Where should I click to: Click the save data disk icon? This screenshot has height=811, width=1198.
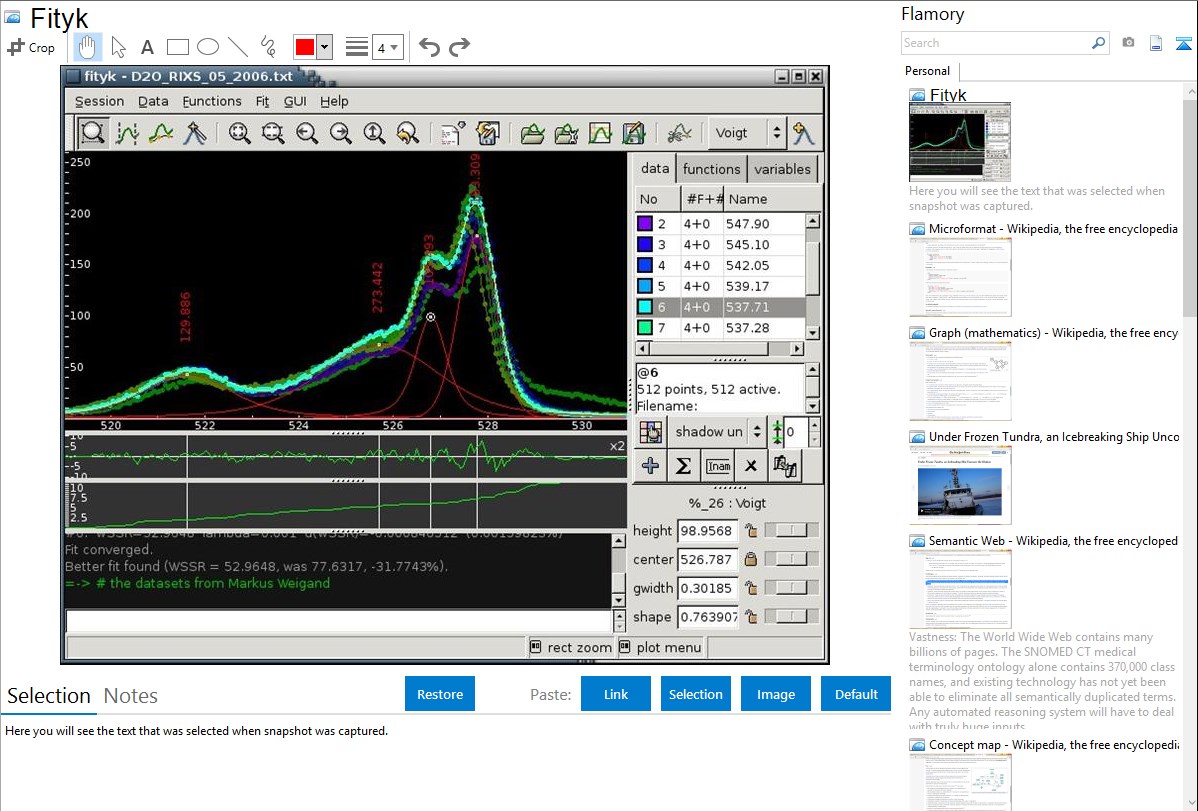[633, 133]
